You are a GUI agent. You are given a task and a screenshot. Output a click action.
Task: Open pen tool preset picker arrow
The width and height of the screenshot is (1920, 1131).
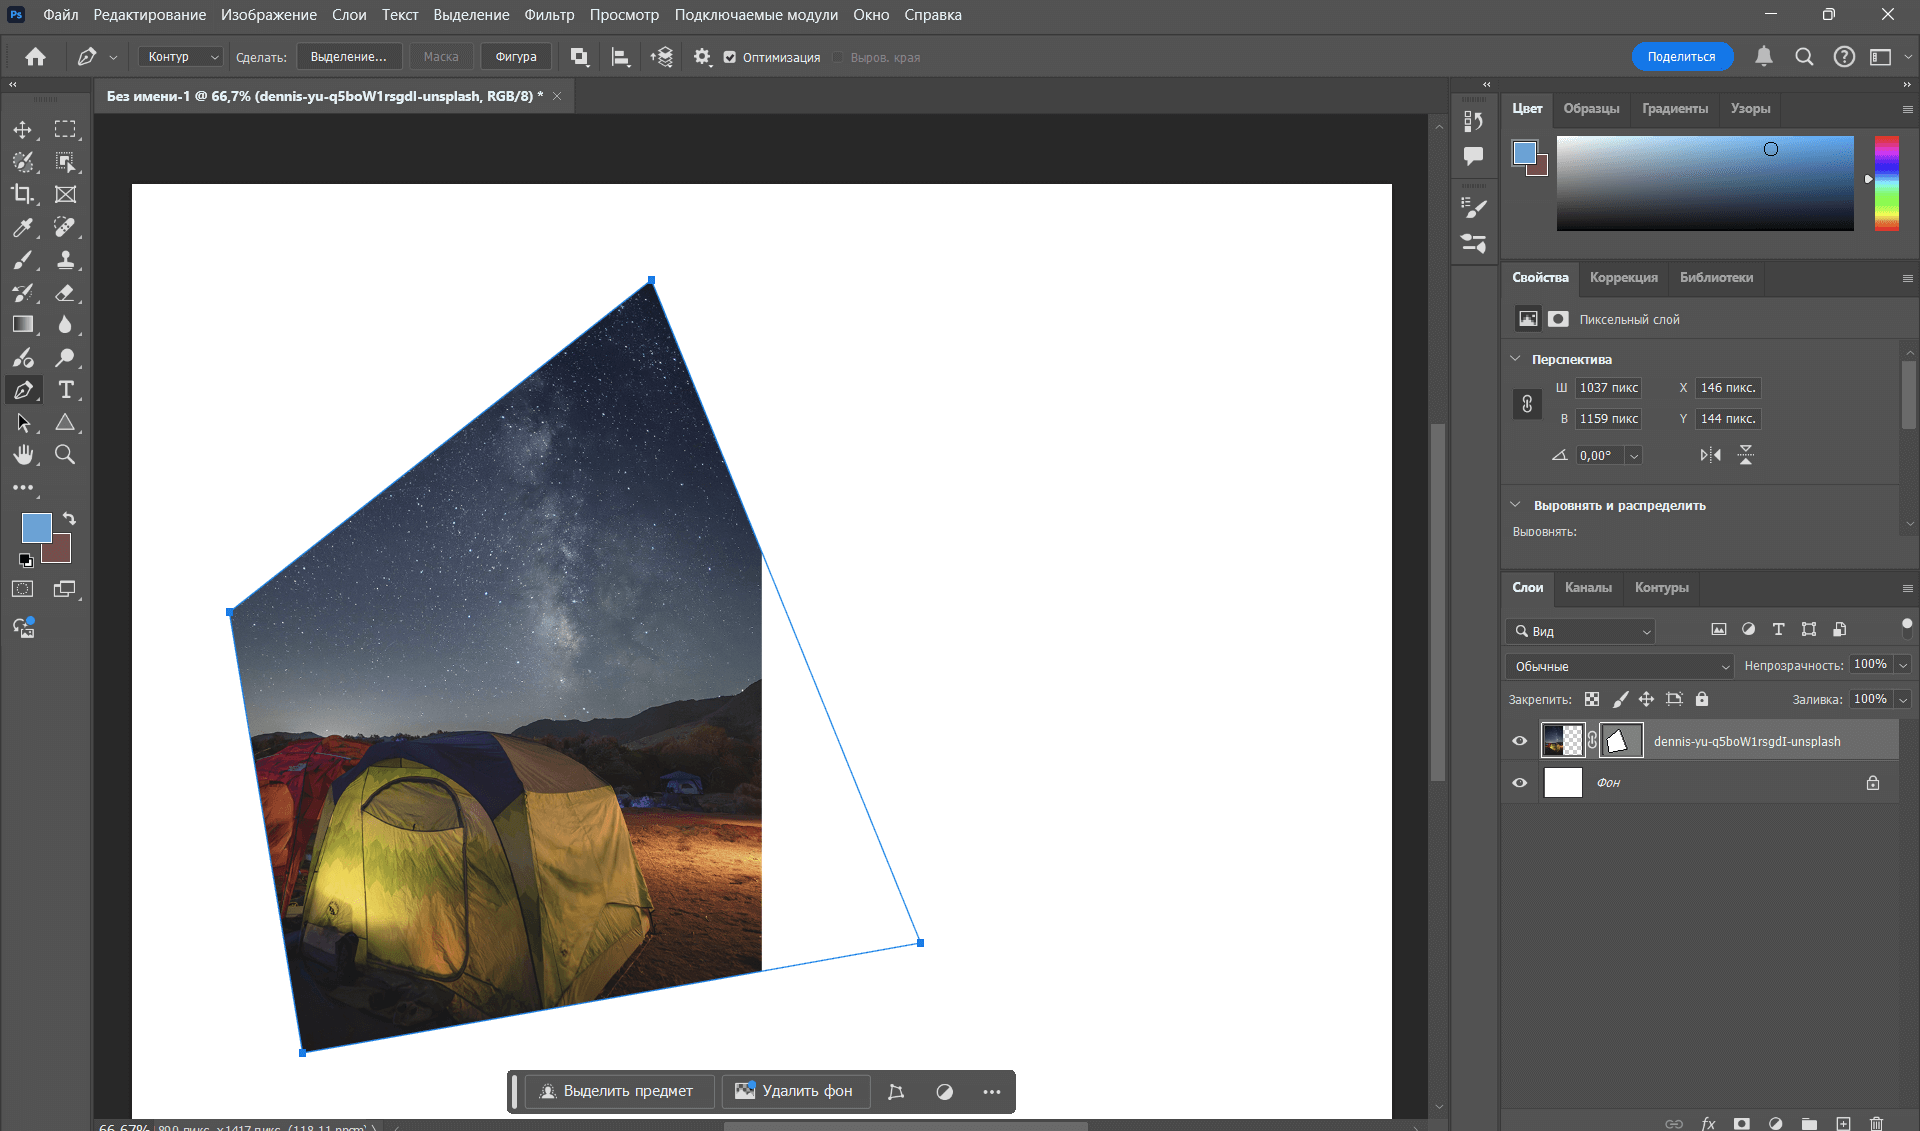[113, 58]
